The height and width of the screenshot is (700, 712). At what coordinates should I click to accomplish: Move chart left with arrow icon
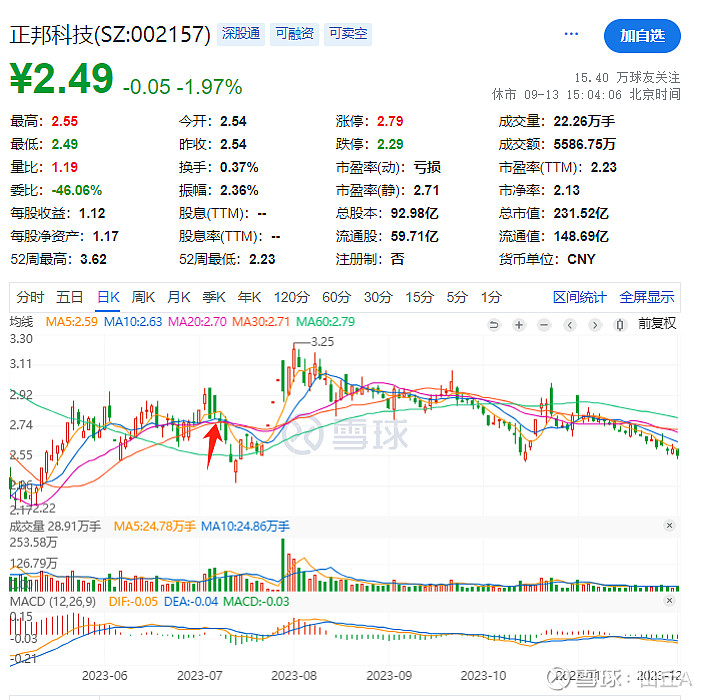coord(570,325)
